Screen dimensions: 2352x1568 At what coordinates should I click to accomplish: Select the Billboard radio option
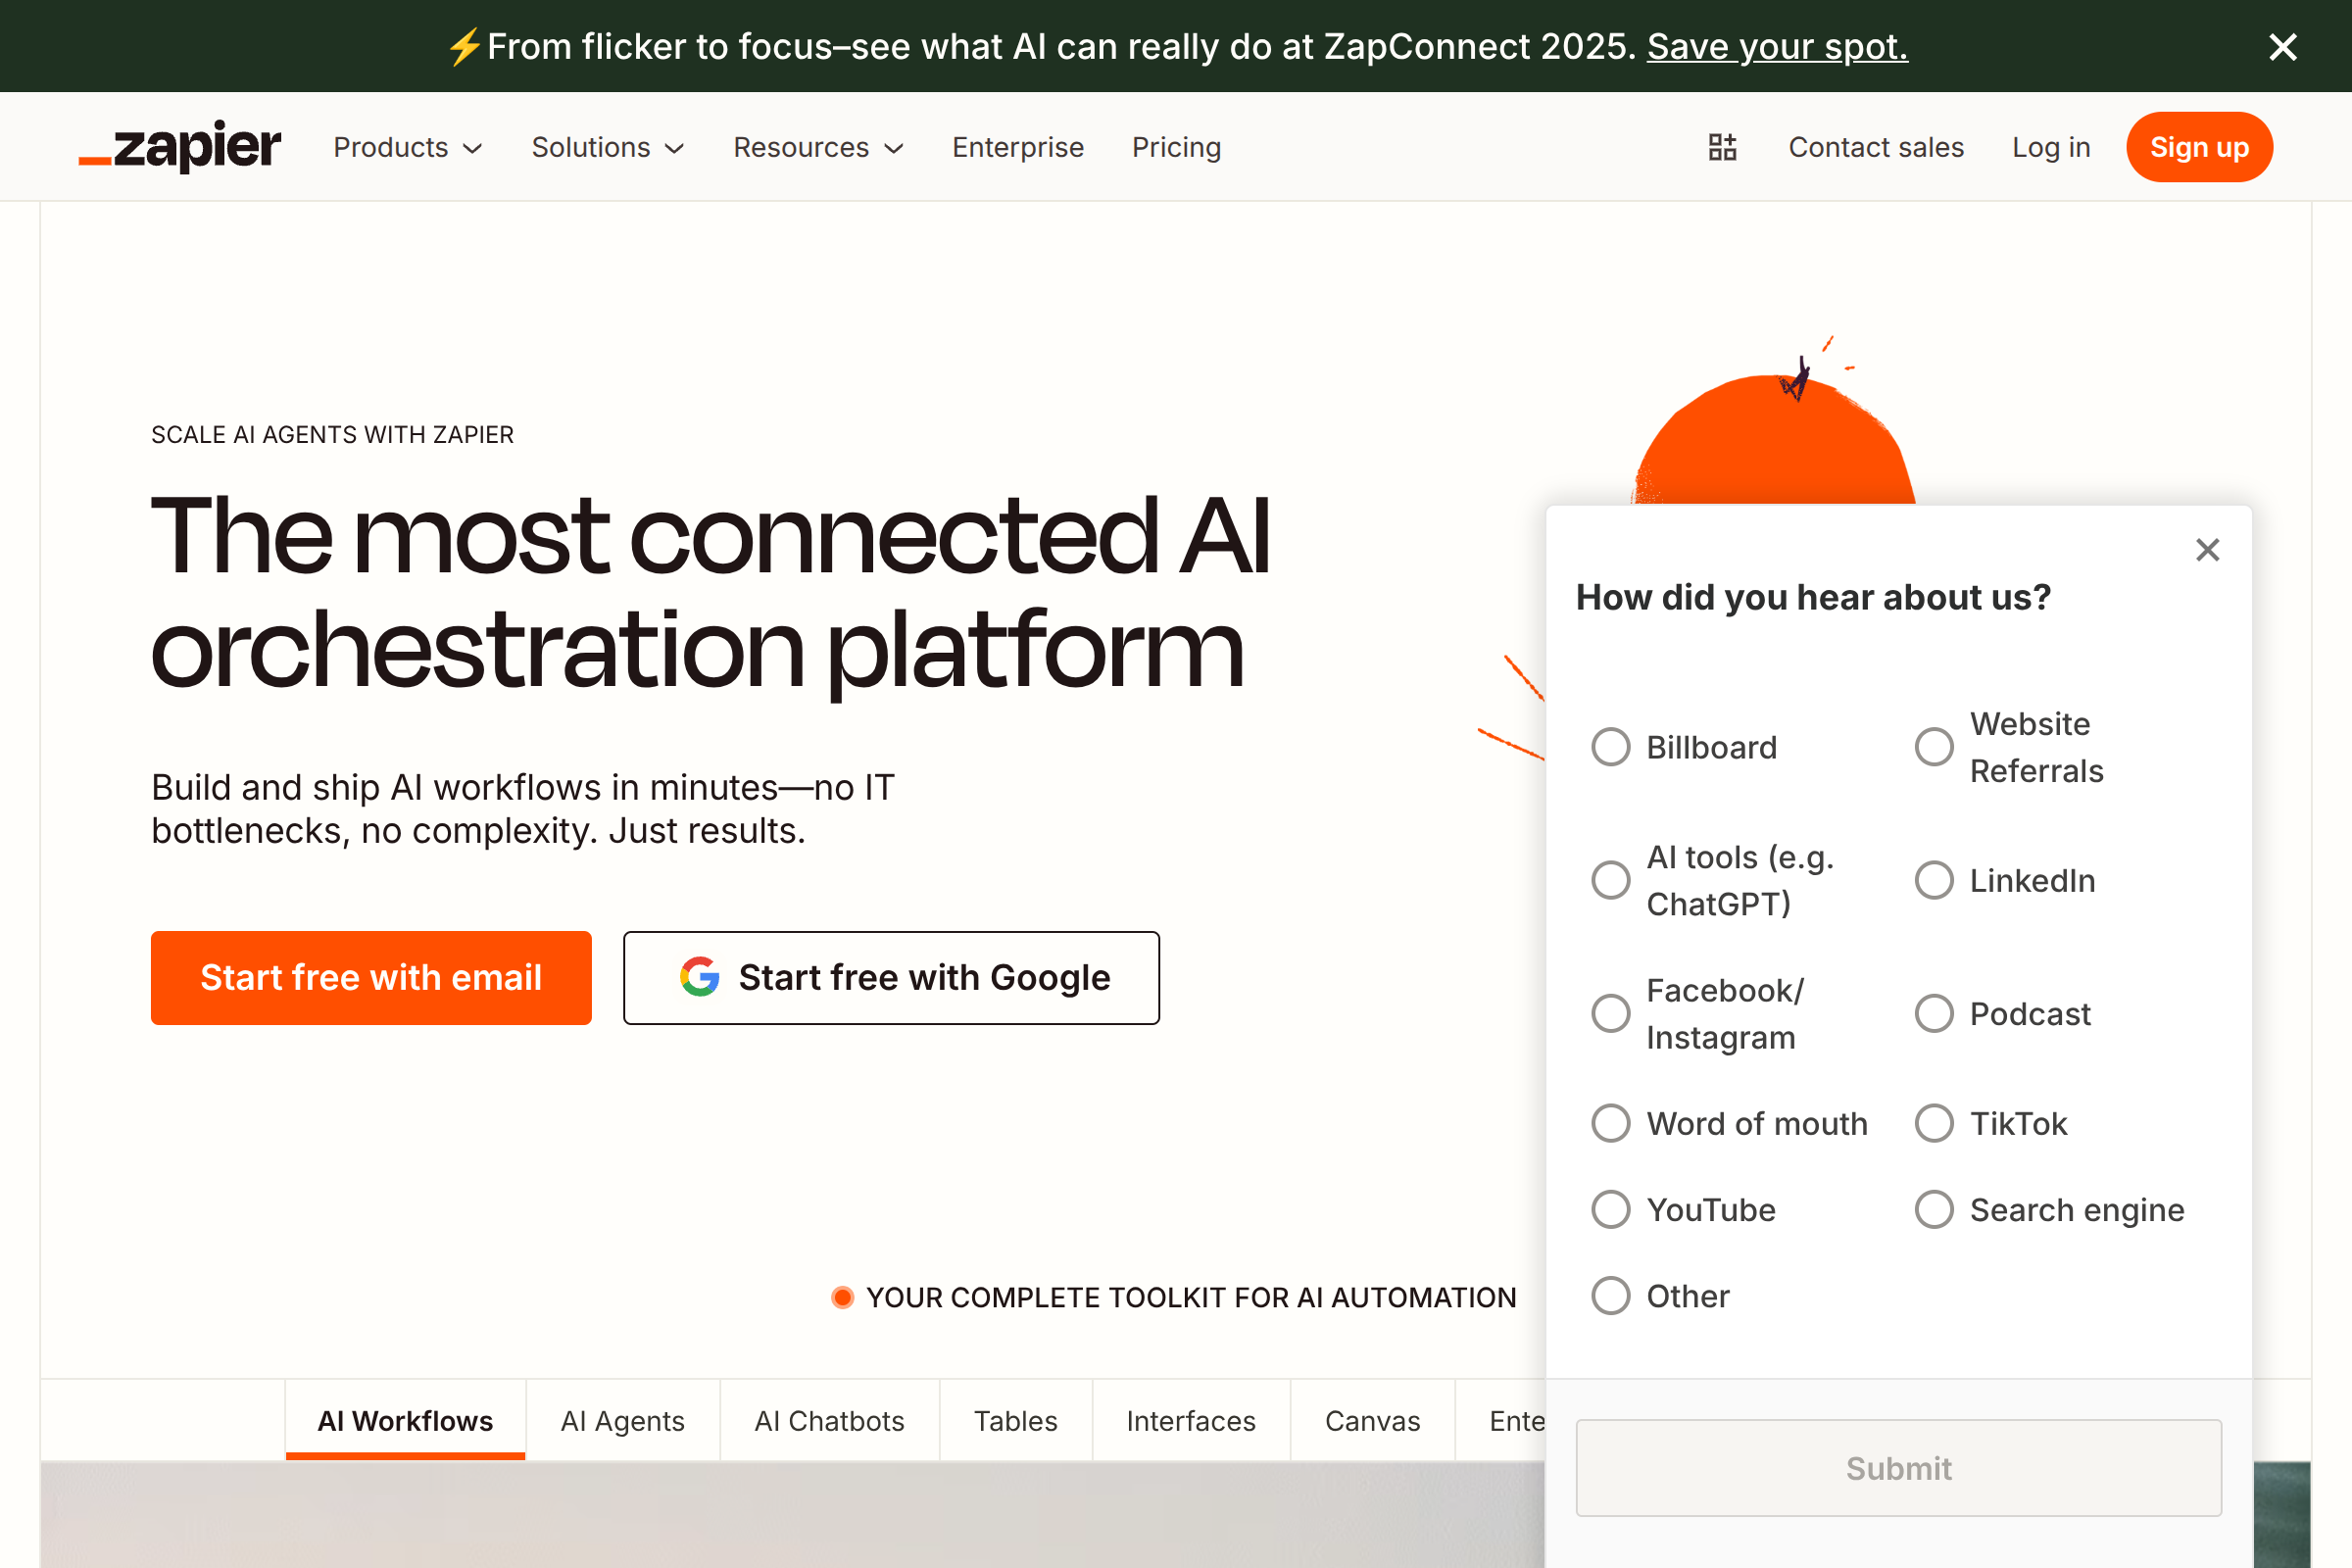point(1610,746)
